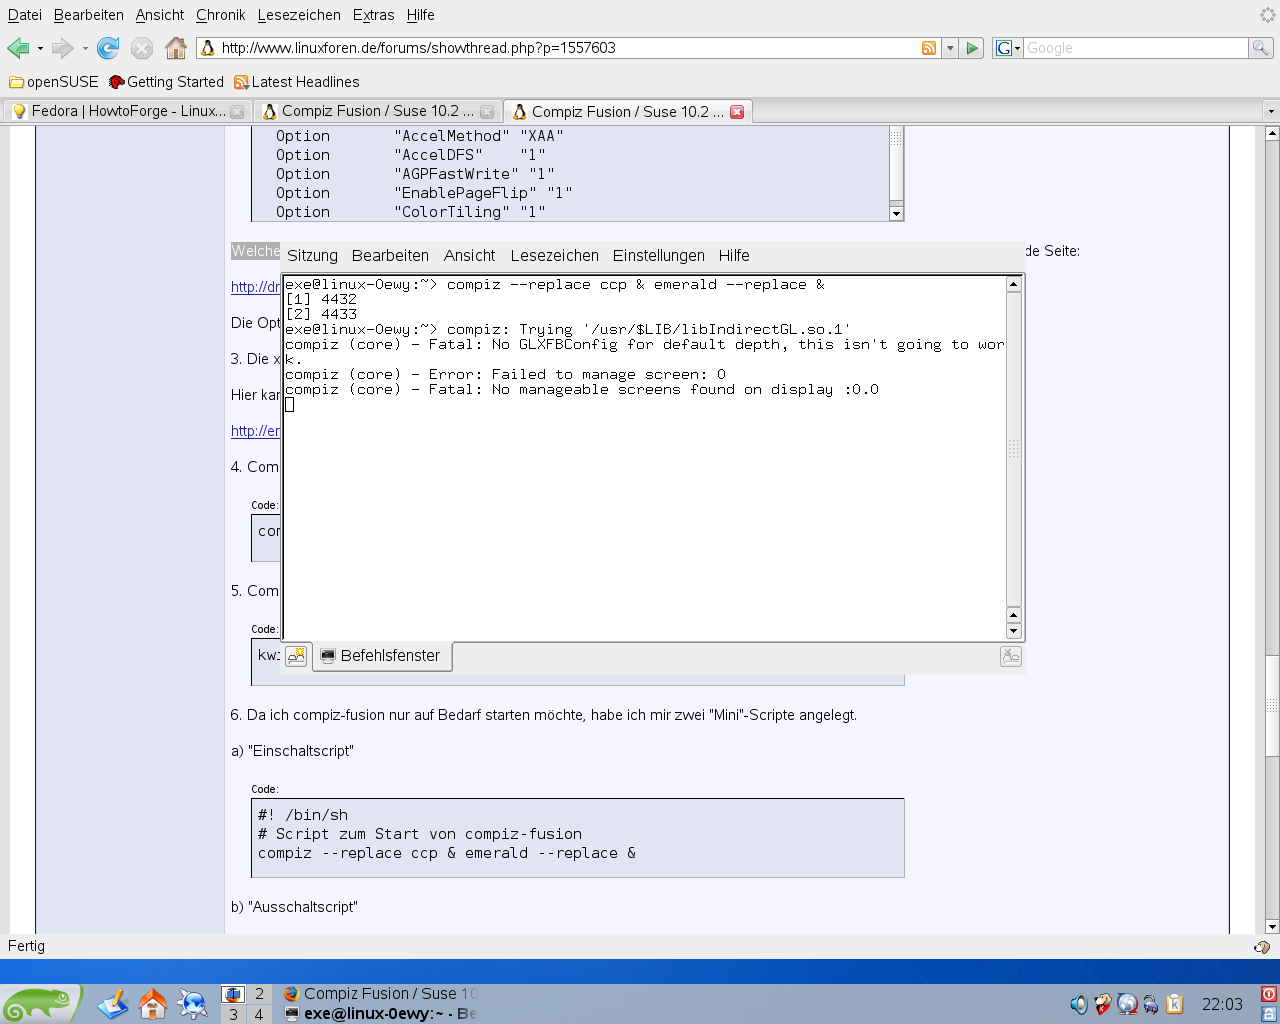Click the blue lock session button
1280x1024 pixels.
coord(1269,1014)
